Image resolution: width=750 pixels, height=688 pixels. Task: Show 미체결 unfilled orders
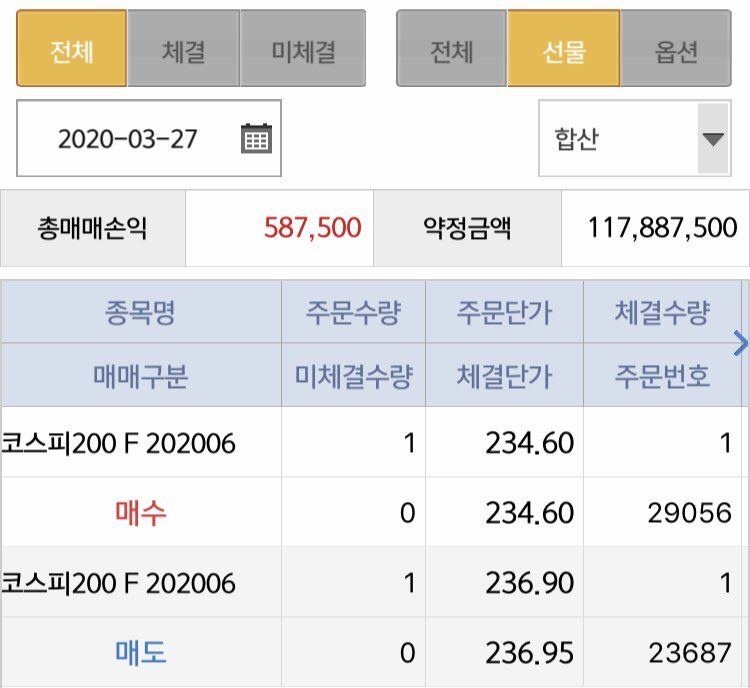(x=303, y=49)
